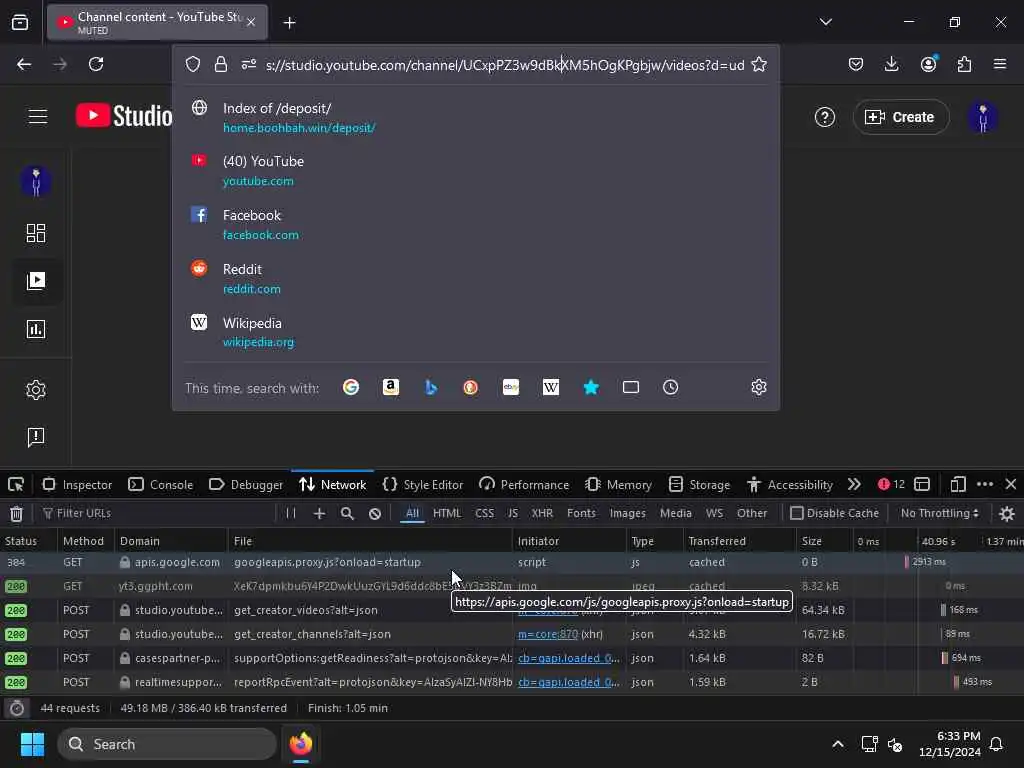Switch to the Debugger tab
This screenshot has width=1024, height=768.
coord(246,485)
